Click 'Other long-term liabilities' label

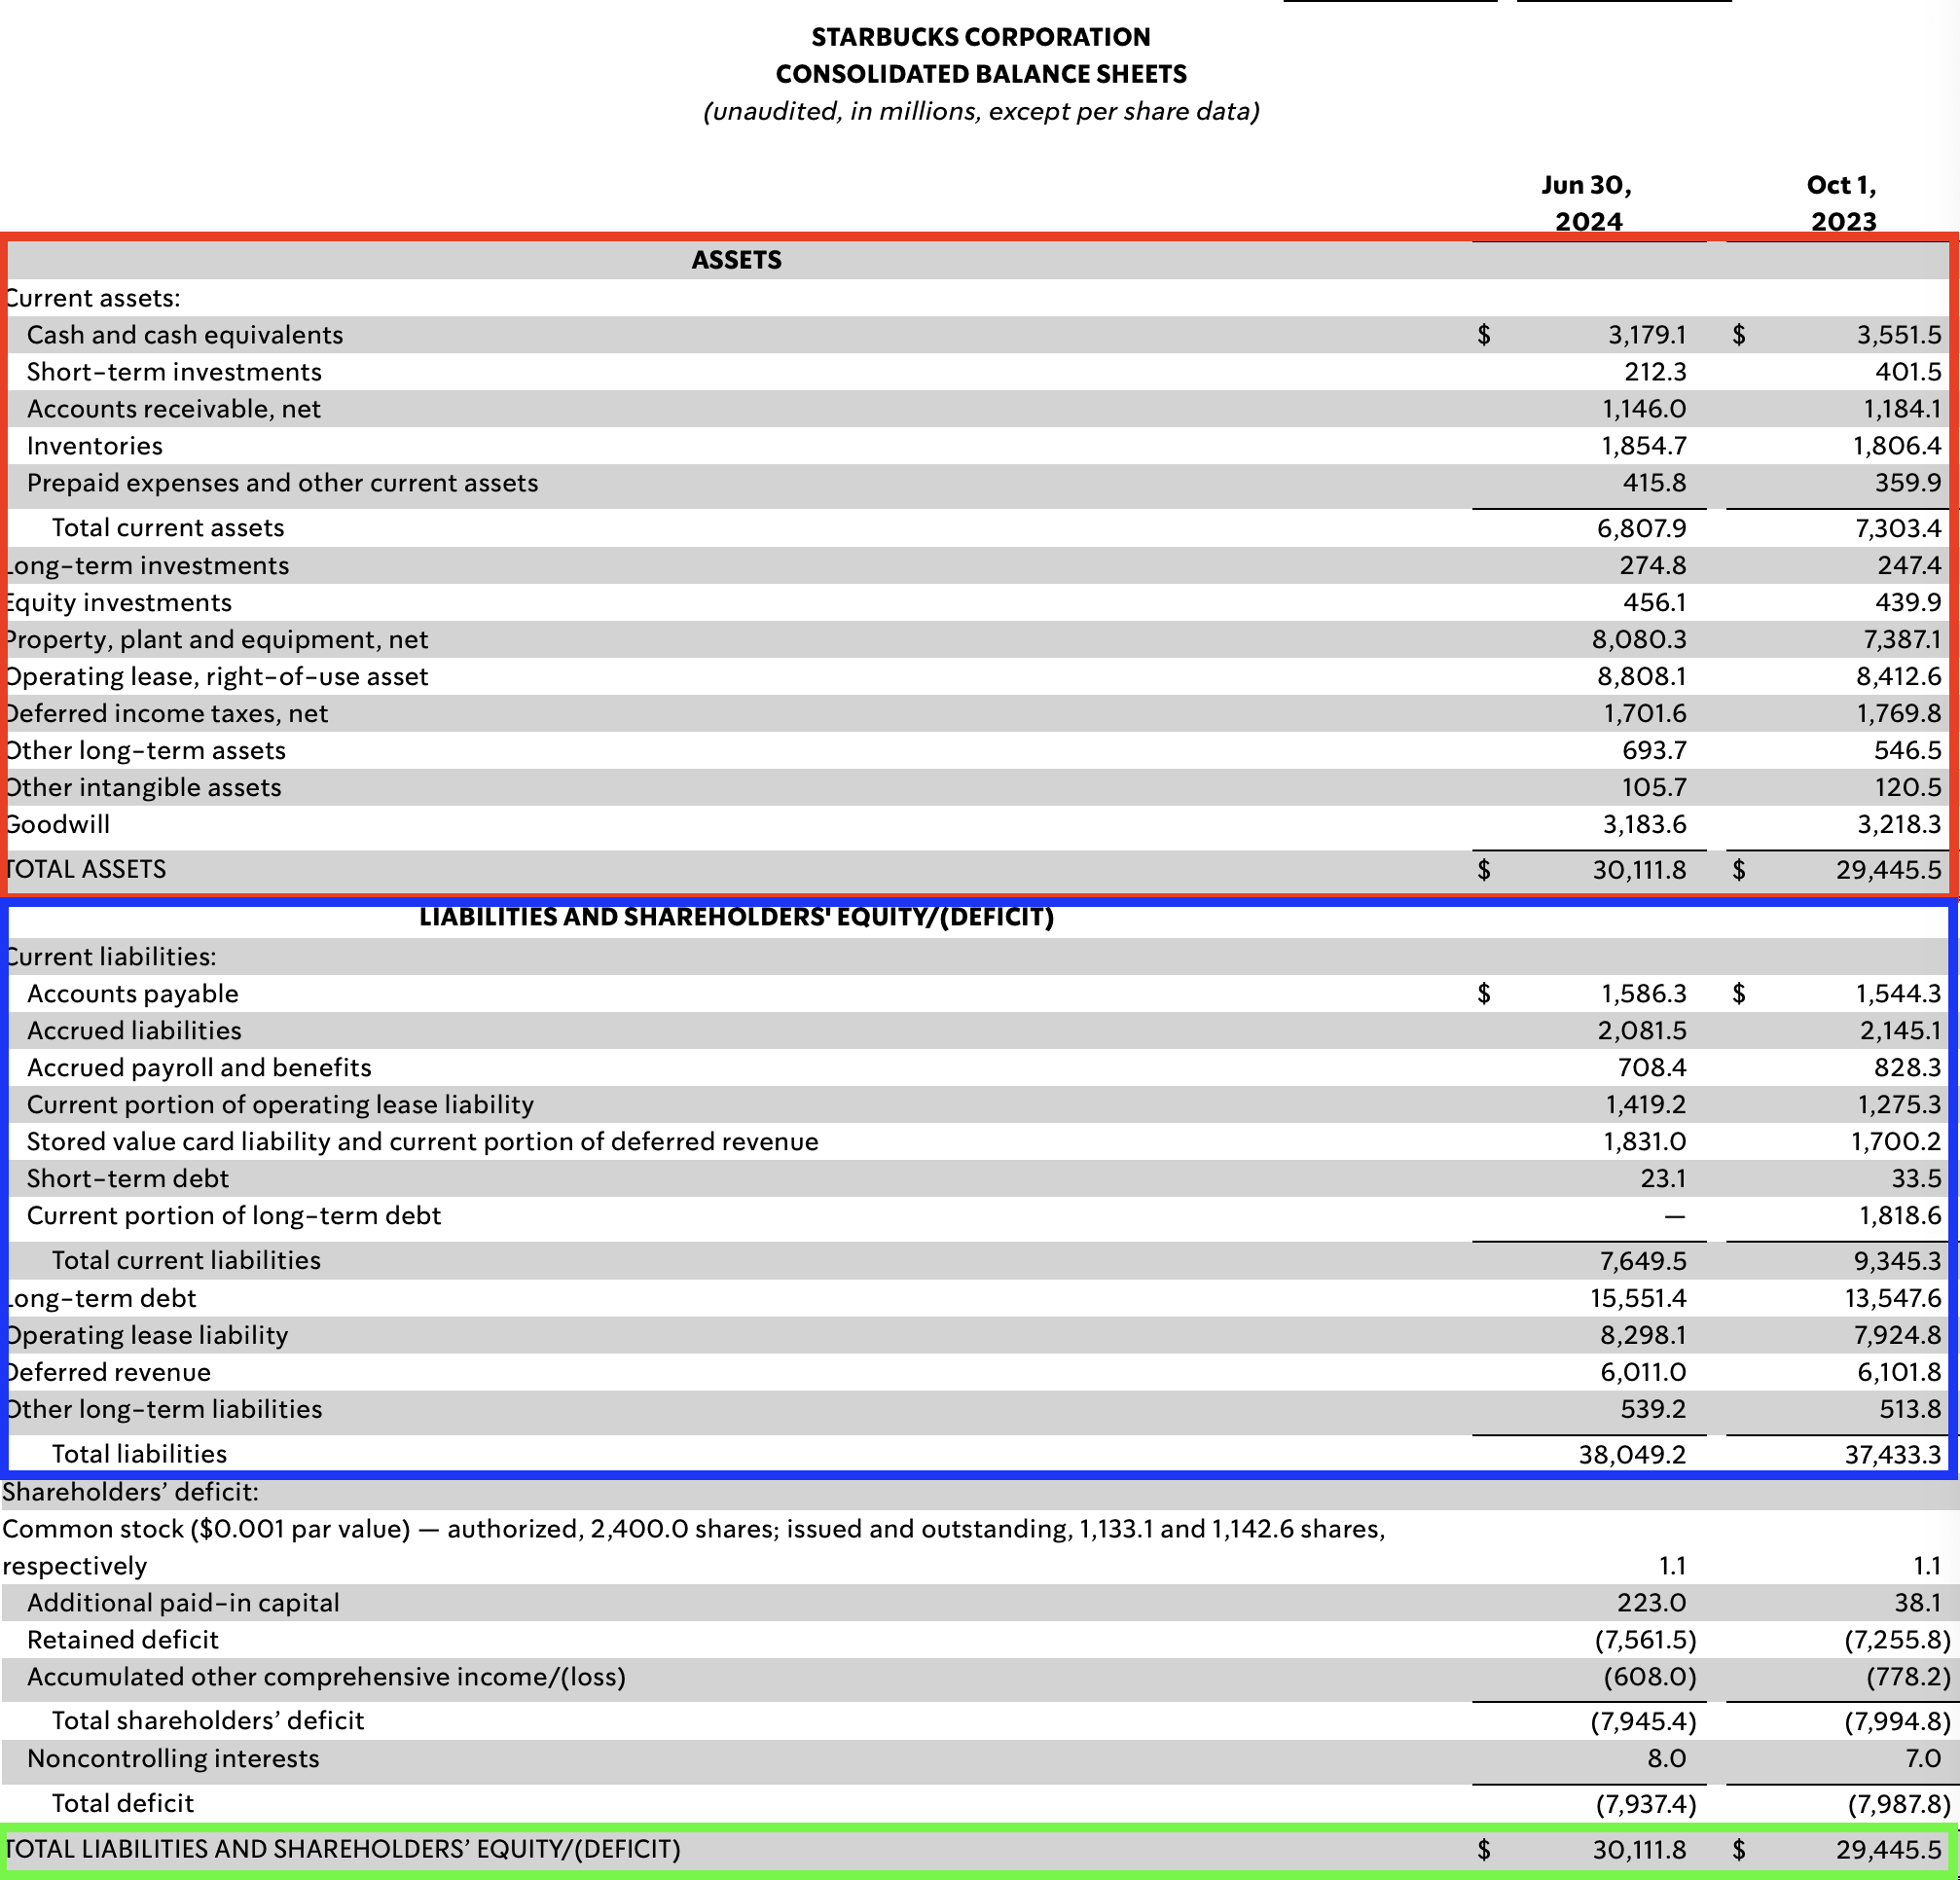[x=164, y=1410]
